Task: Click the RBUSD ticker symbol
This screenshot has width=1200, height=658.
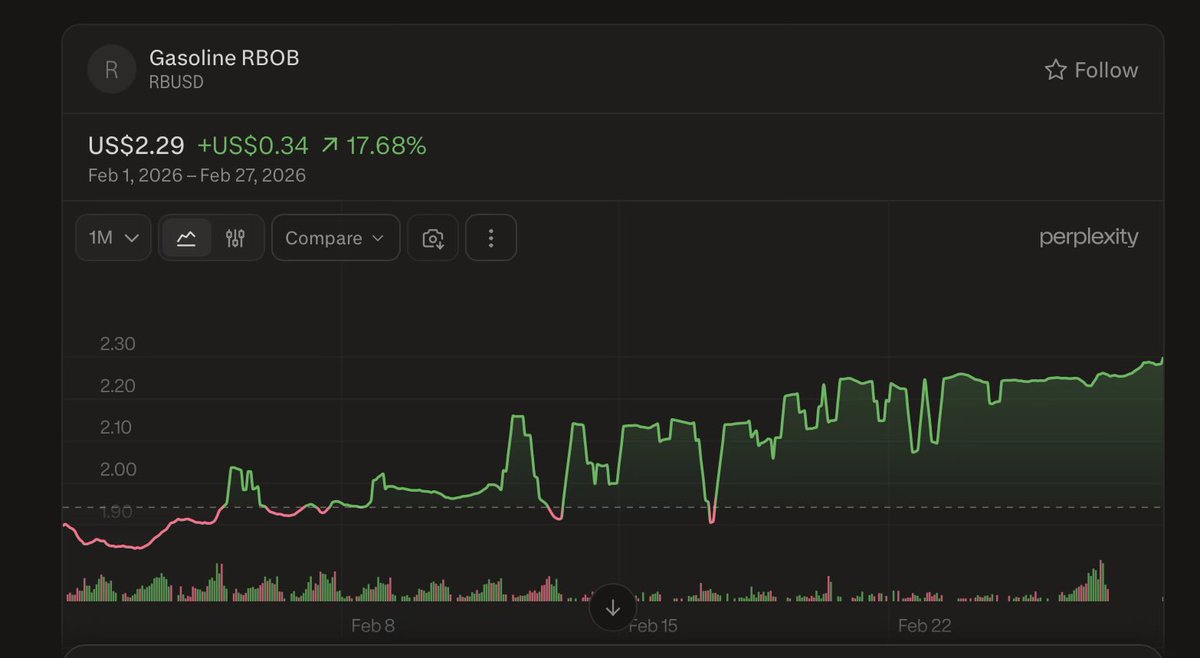Action: 176,83
